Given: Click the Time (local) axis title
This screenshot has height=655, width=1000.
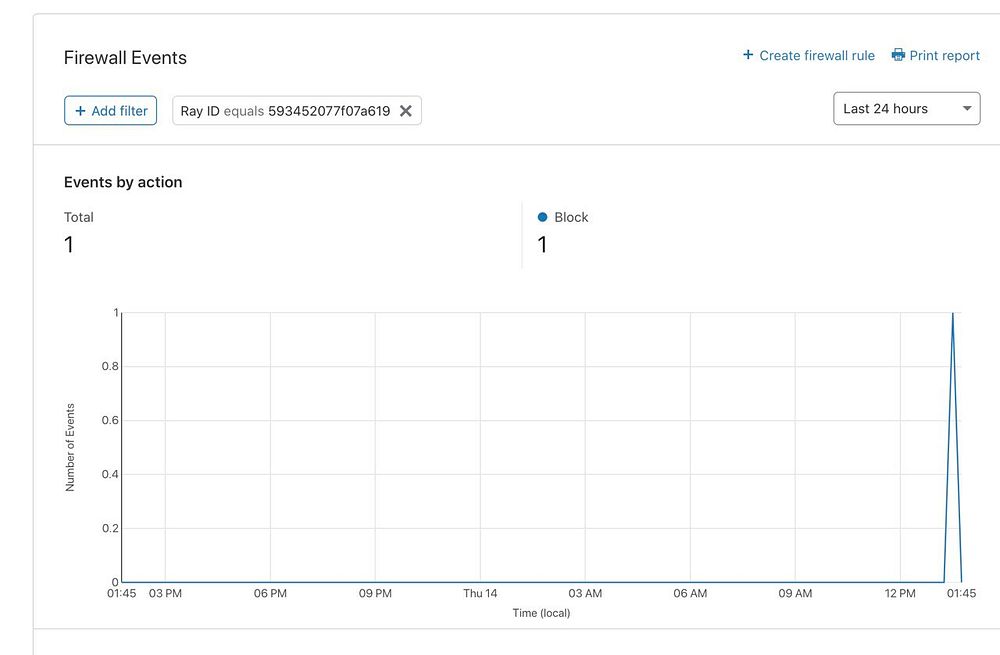Looking at the screenshot, I should (x=541, y=613).
